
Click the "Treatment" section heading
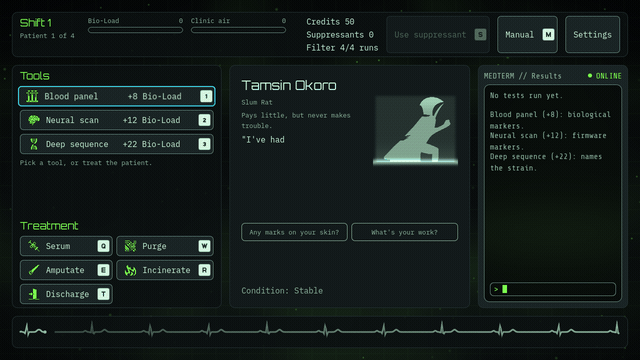(x=49, y=226)
